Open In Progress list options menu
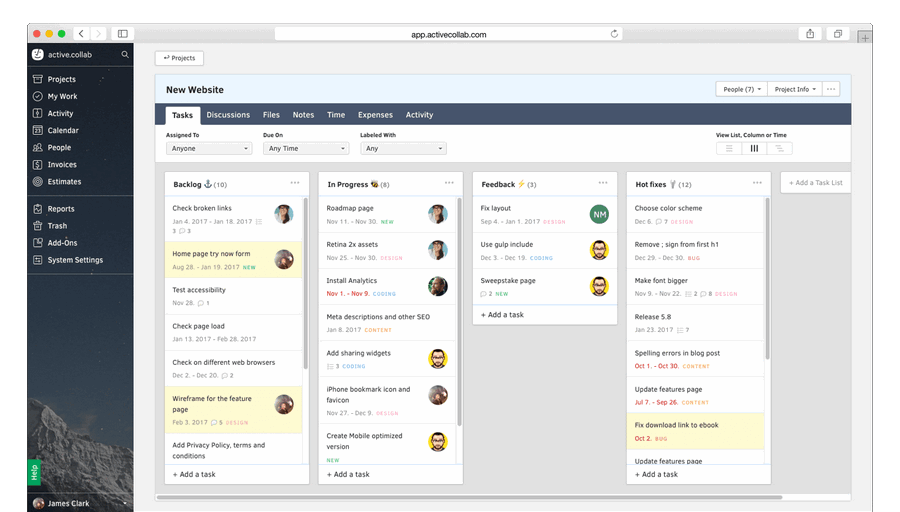Viewport: 900px width, 512px height. click(x=449, y=183)
